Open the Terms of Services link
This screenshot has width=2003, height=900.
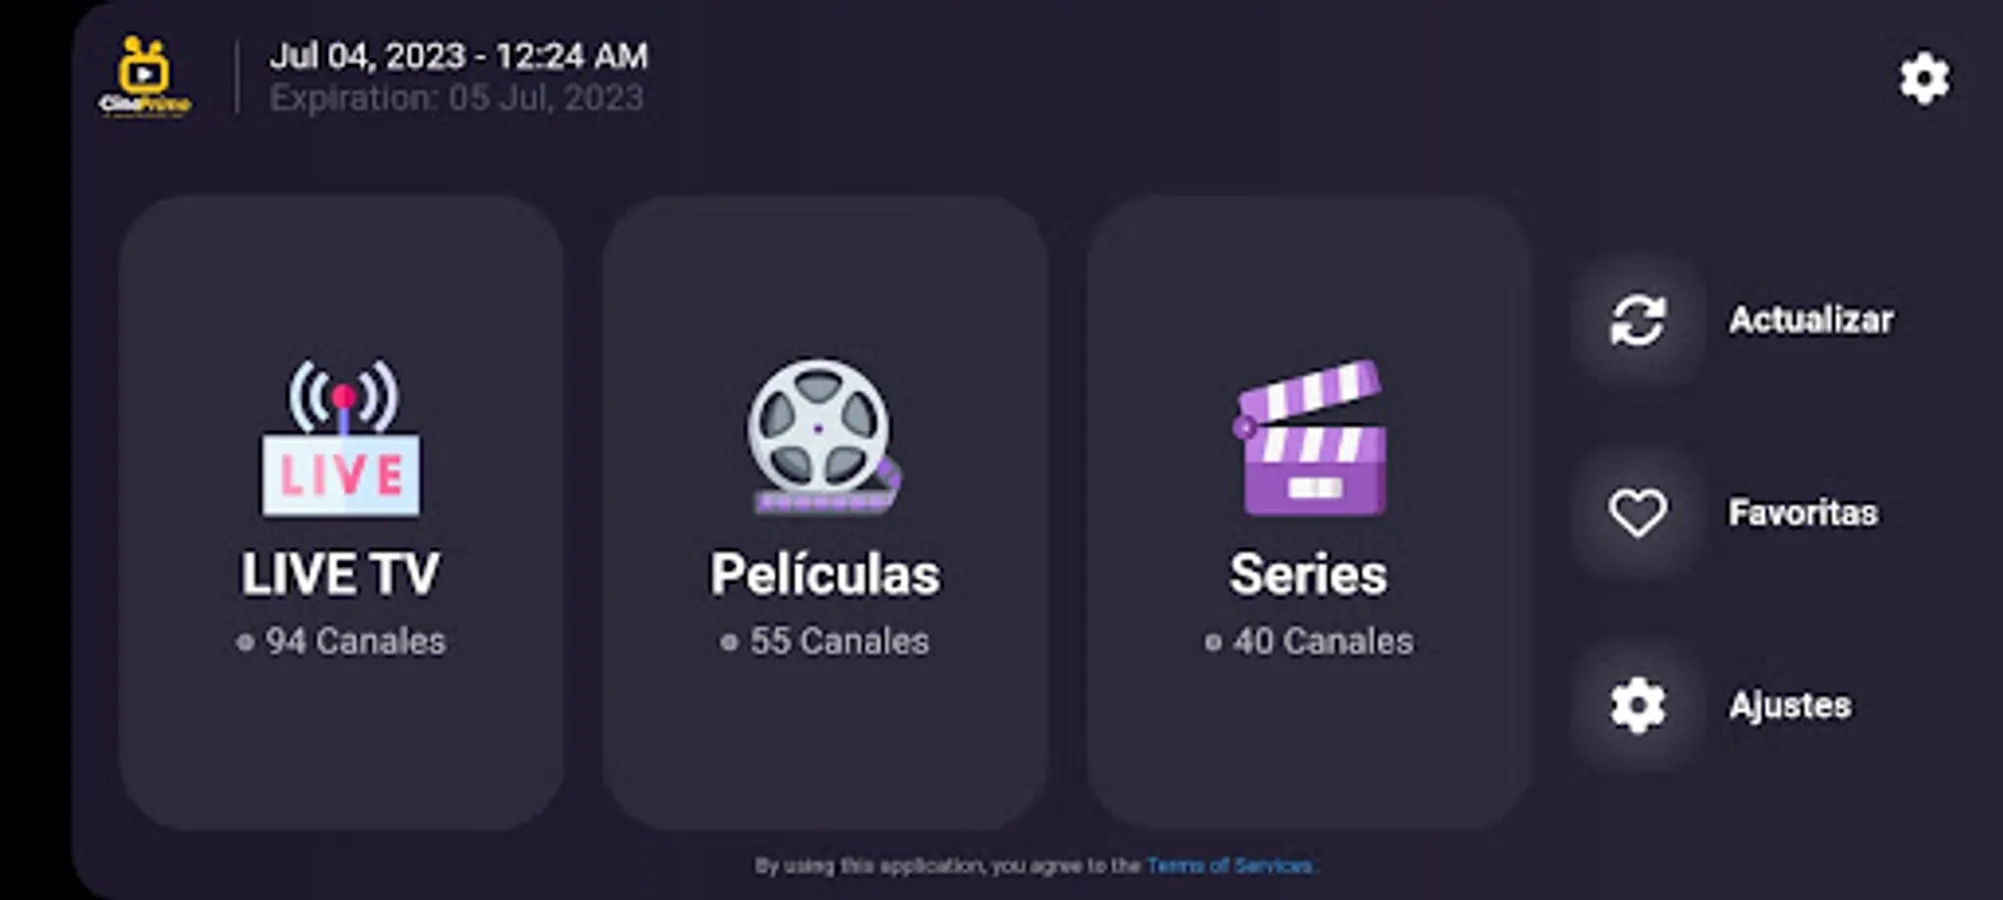(1230, 866)
